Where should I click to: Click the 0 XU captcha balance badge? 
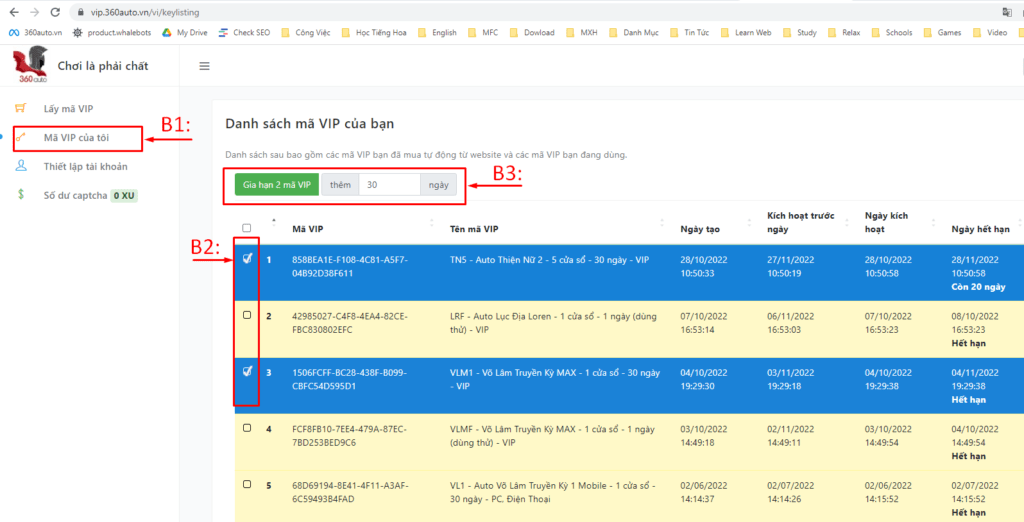coord(125,195)
